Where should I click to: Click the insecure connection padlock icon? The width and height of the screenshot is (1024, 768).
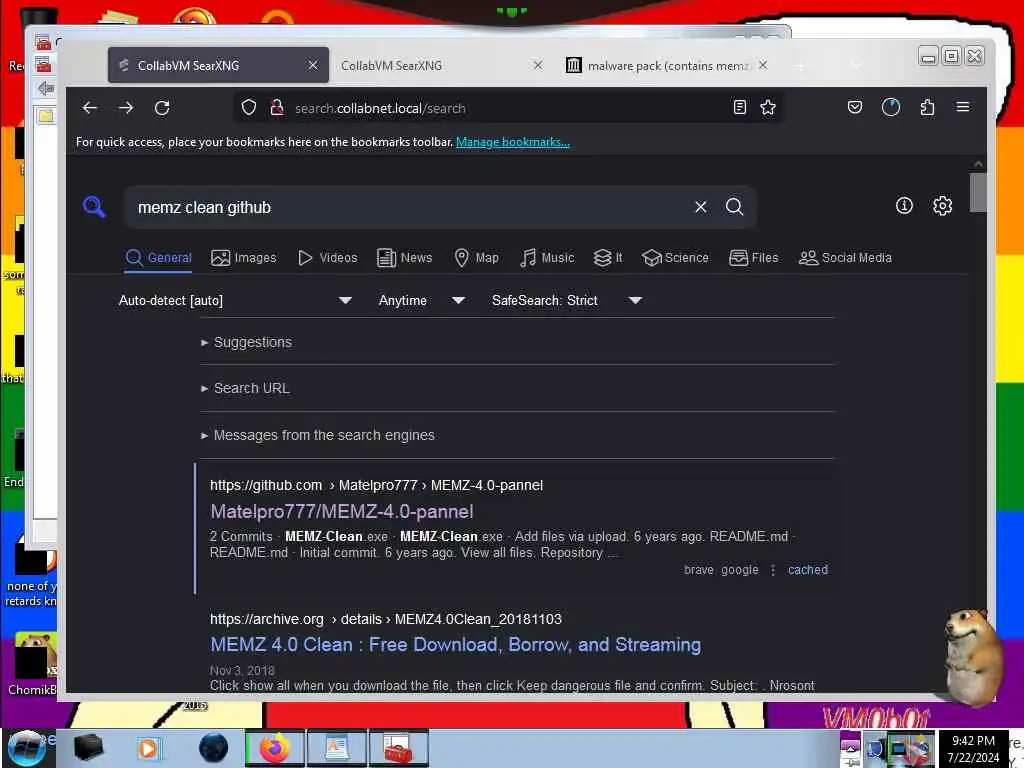[277, 108]
